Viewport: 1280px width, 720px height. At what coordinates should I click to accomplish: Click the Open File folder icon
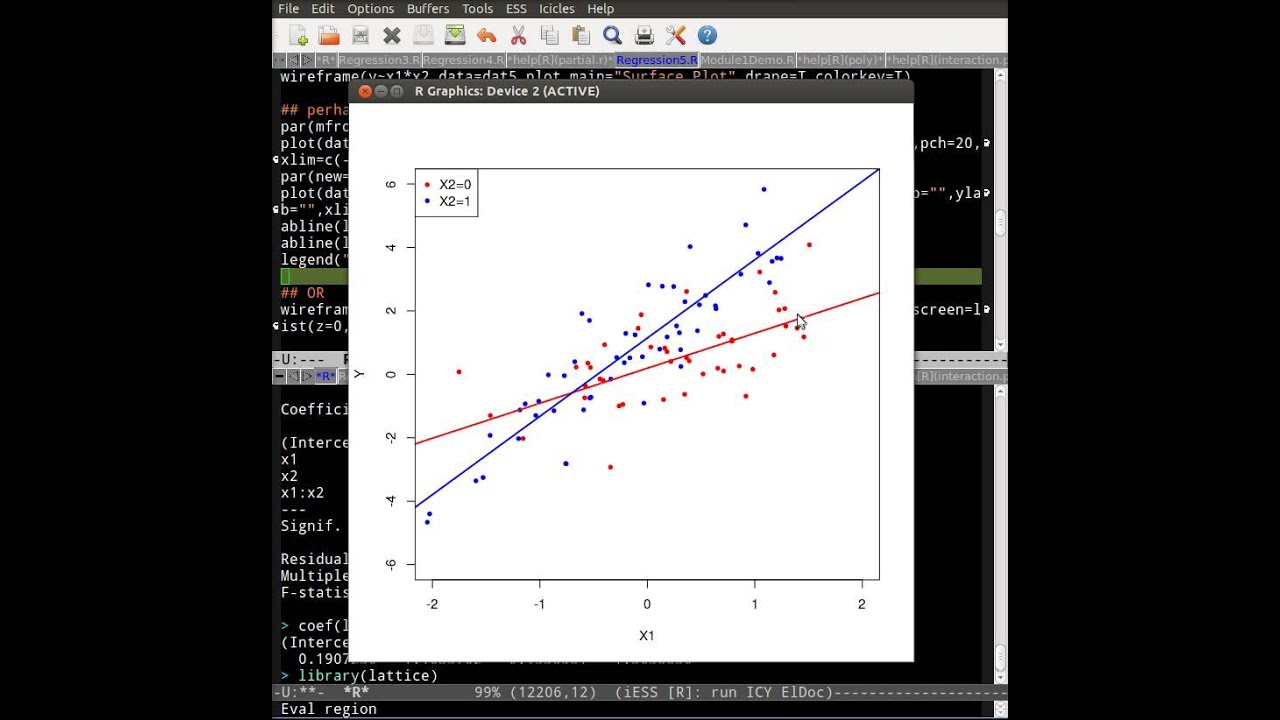[329, 36]
